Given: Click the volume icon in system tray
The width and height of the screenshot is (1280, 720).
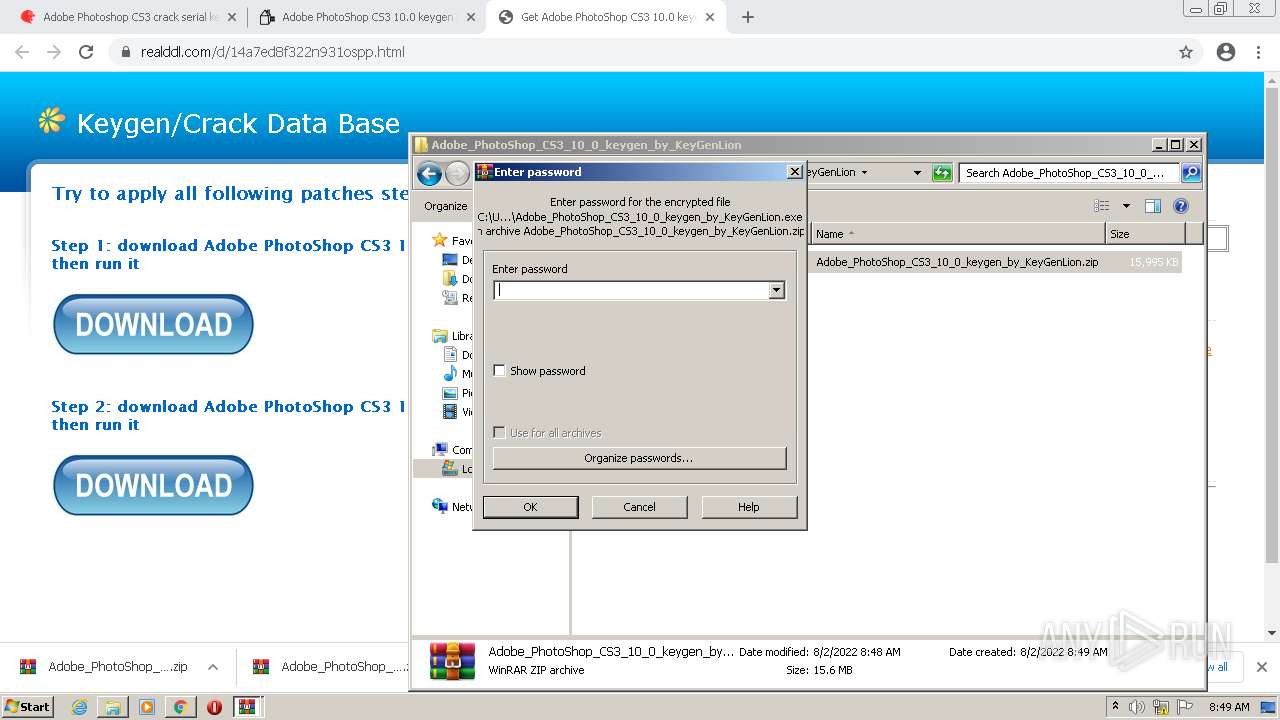Looking at the screenshot, I should 1137,707.
